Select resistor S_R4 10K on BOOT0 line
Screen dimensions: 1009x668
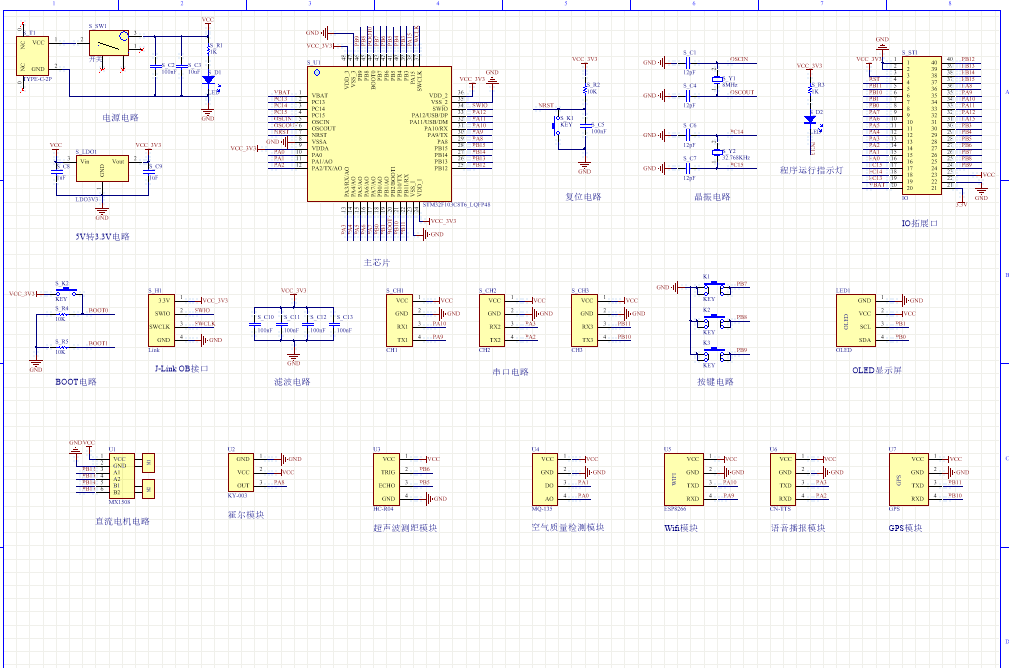tap(60, 314)
